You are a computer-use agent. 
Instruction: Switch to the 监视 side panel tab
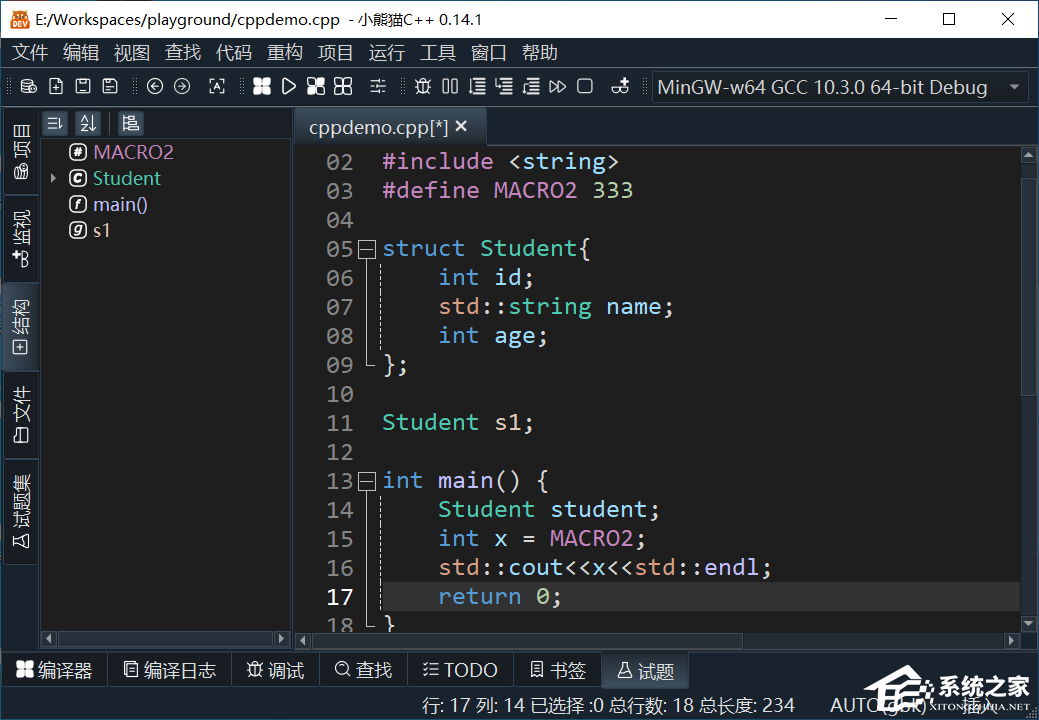[21, 238]
